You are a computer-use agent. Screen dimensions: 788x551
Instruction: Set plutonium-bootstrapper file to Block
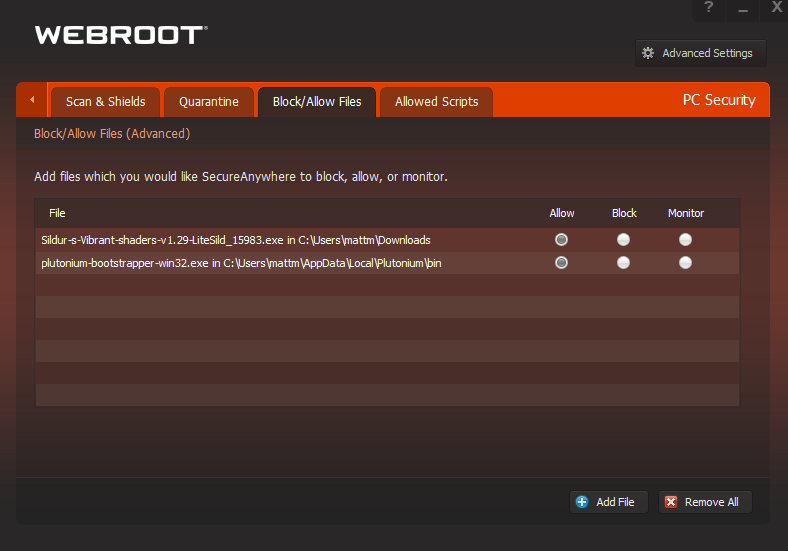point(623,262)
